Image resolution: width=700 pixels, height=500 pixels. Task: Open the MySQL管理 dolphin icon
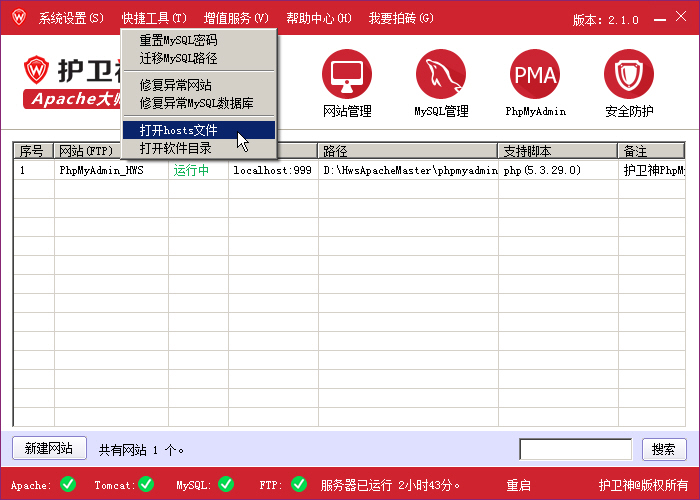[441, 74]
